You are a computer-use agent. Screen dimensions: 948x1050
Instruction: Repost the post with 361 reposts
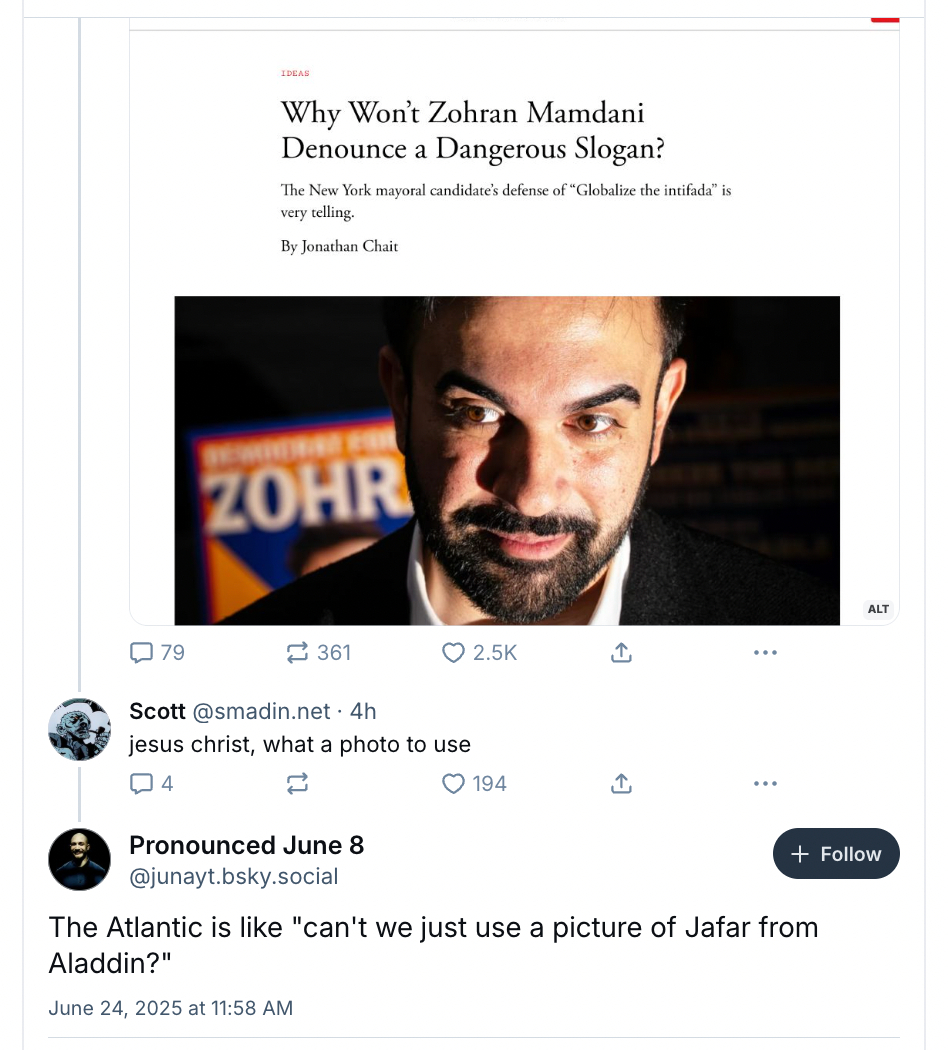click(x=297, y=653)
